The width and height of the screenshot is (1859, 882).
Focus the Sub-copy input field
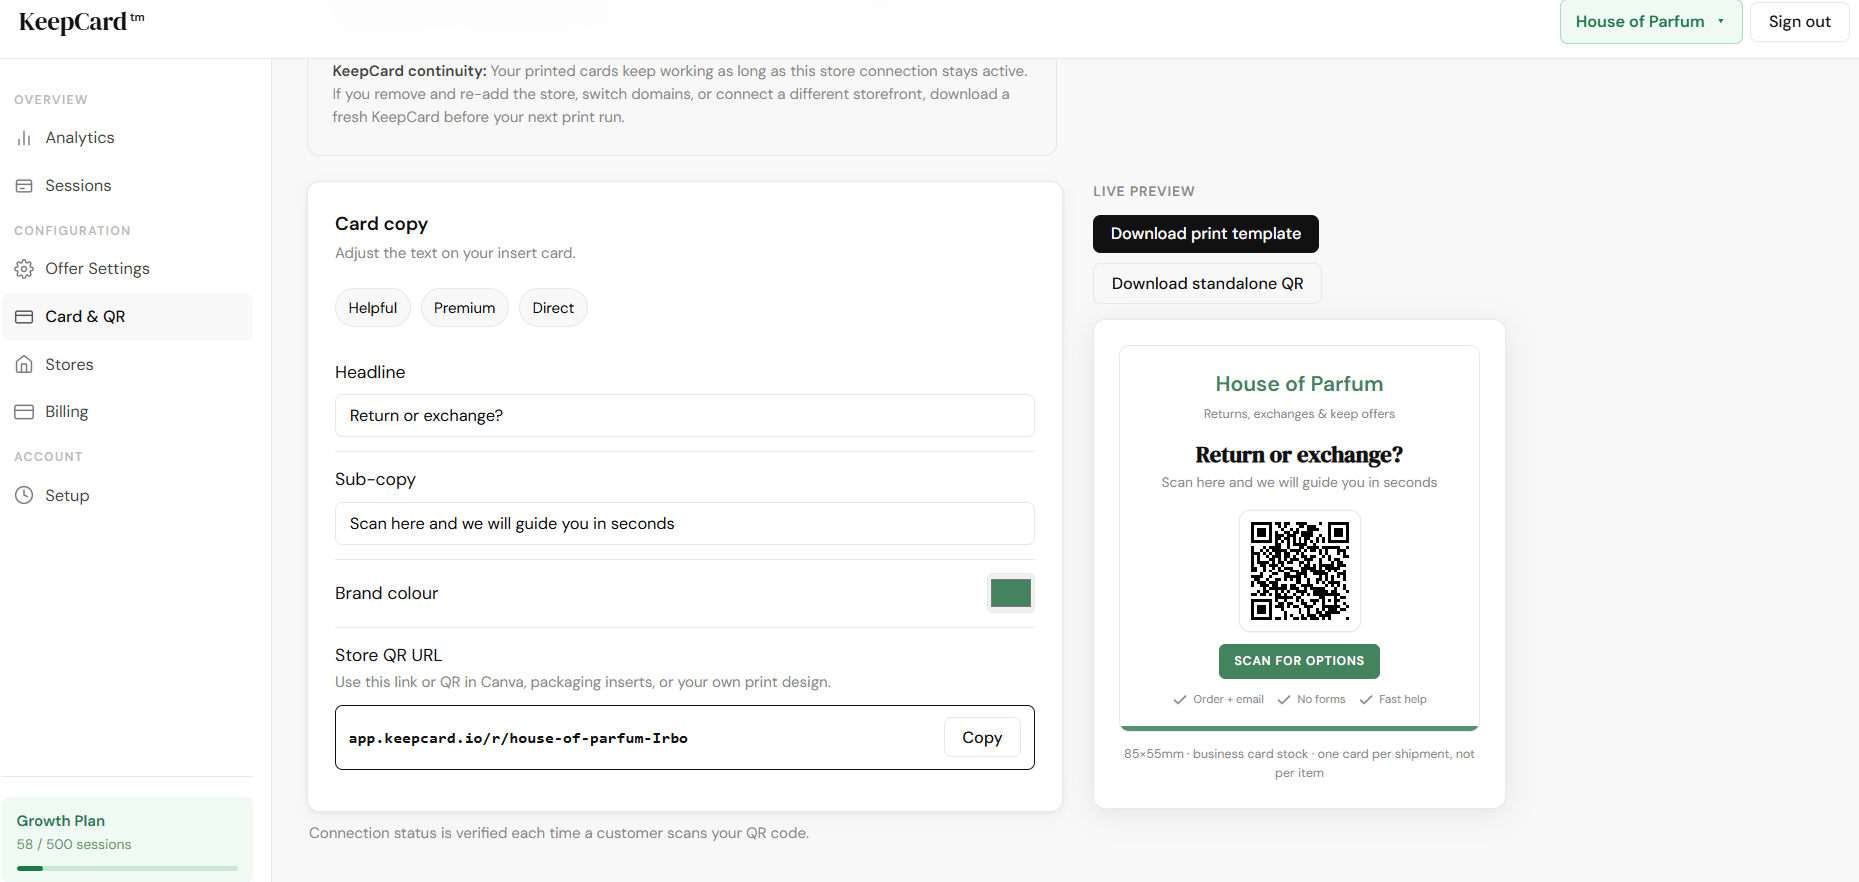[x=684, y=524]
